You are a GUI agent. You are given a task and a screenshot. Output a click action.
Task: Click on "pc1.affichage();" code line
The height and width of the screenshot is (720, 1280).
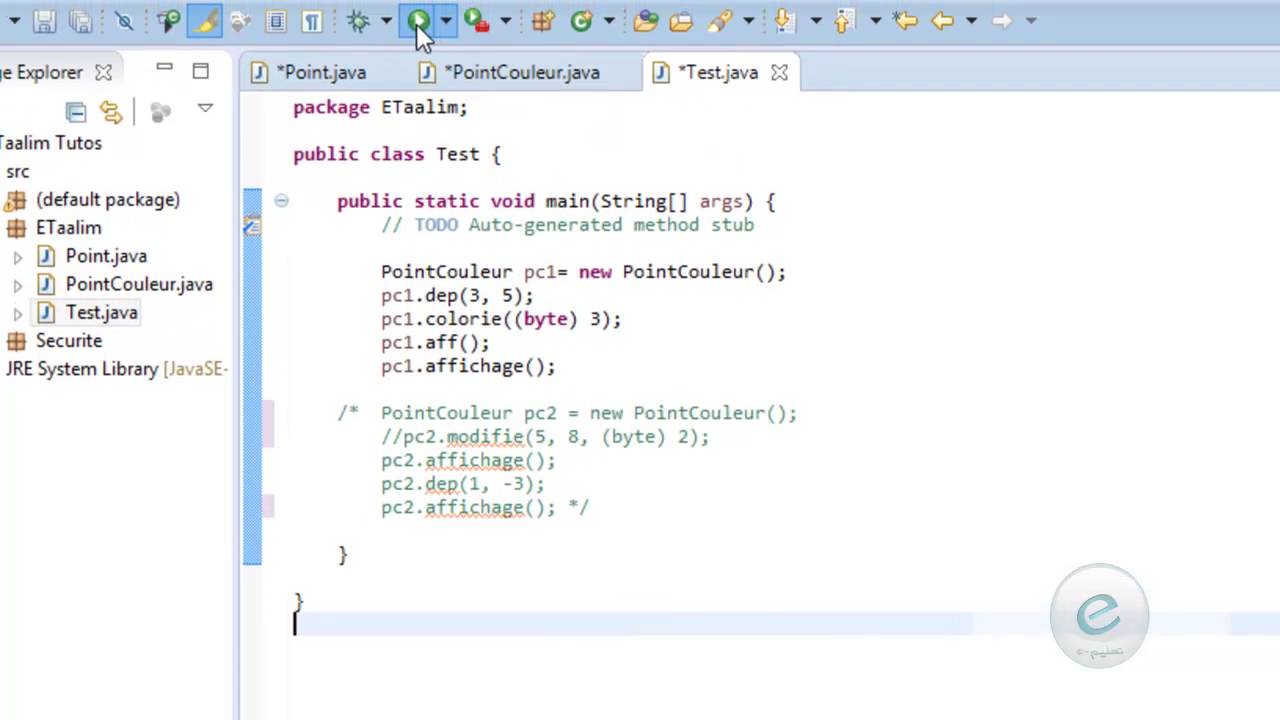[468, 366]
